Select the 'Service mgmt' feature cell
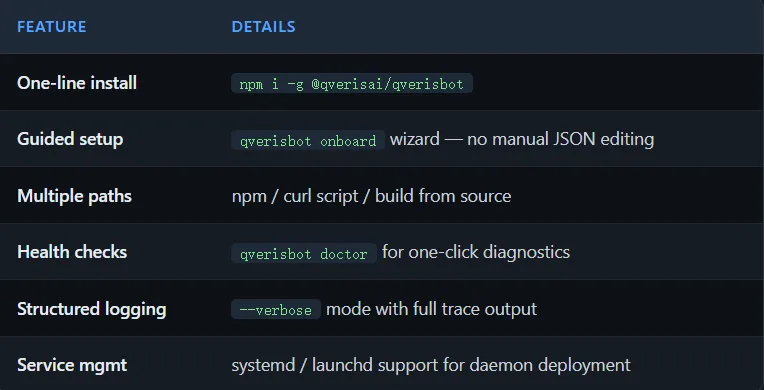This screenshot has height=390, width=764. click(x=72, y=365)
